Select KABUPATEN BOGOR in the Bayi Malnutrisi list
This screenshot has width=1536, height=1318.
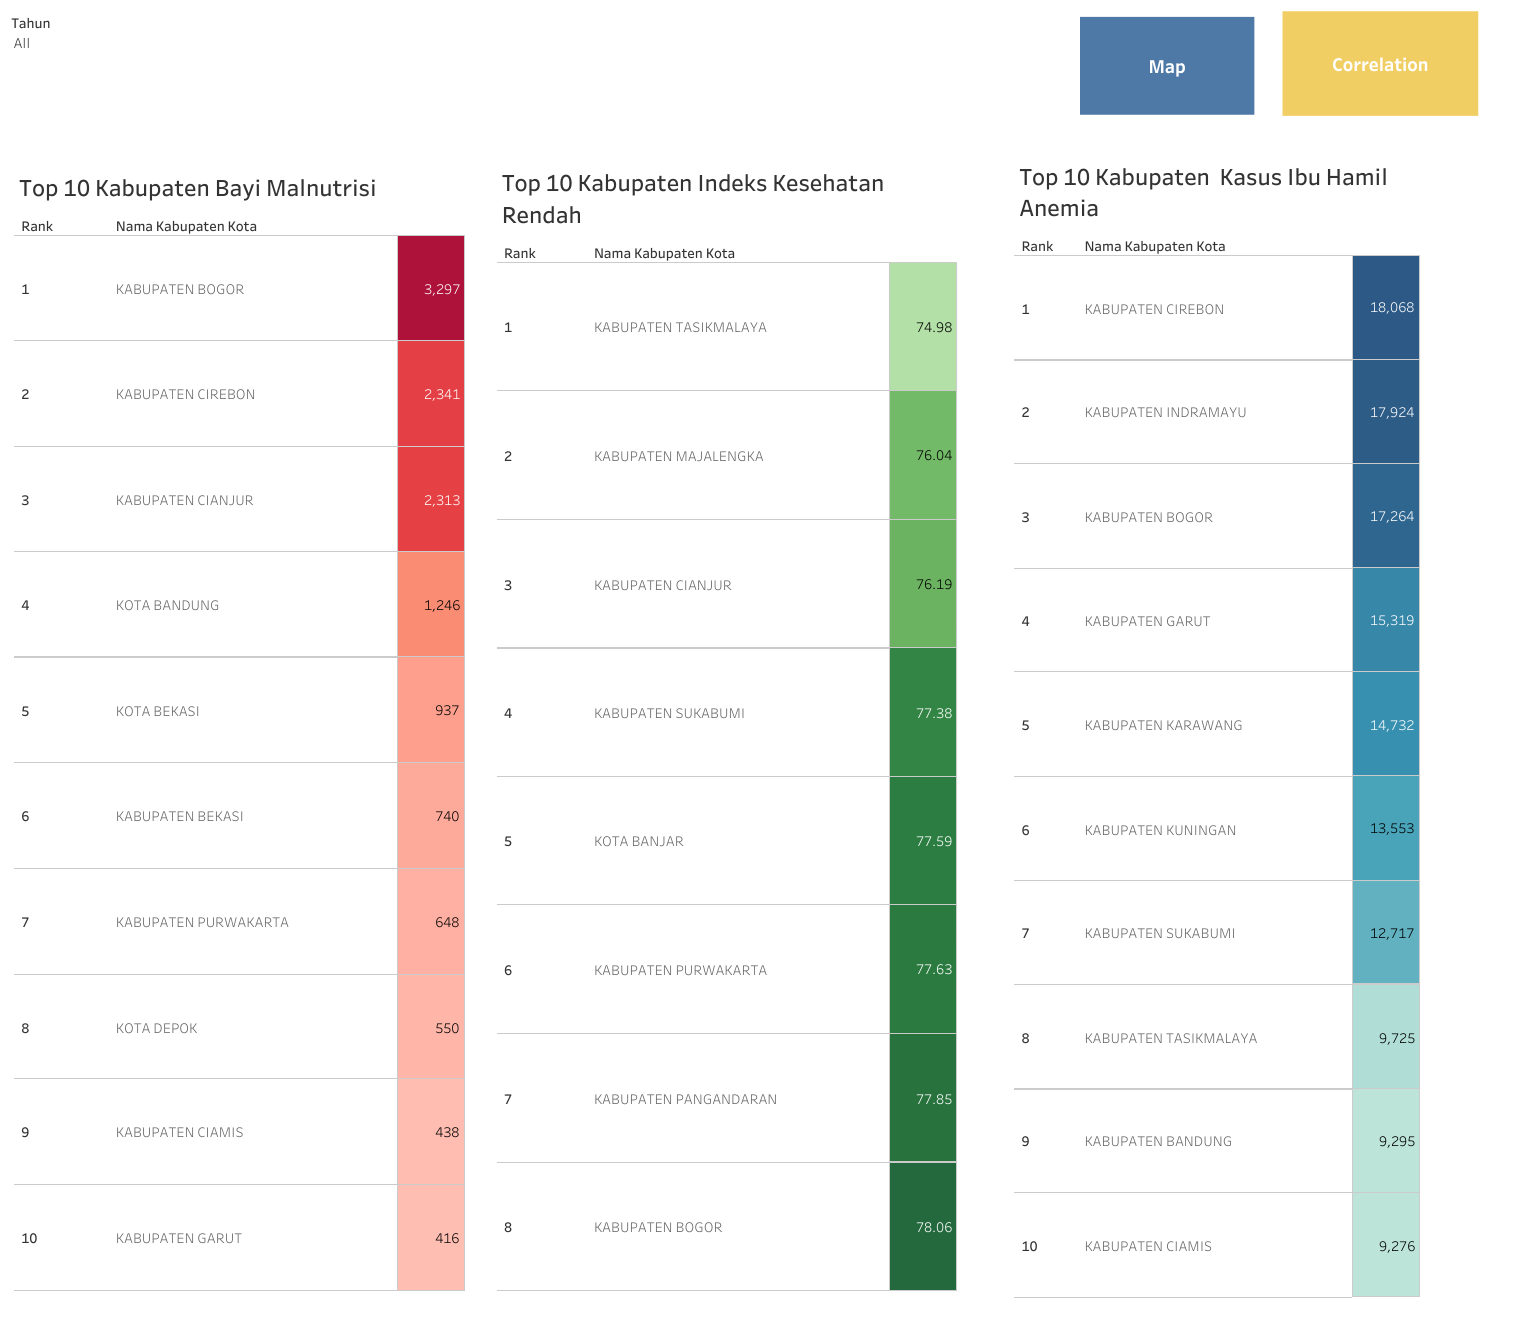180,289
